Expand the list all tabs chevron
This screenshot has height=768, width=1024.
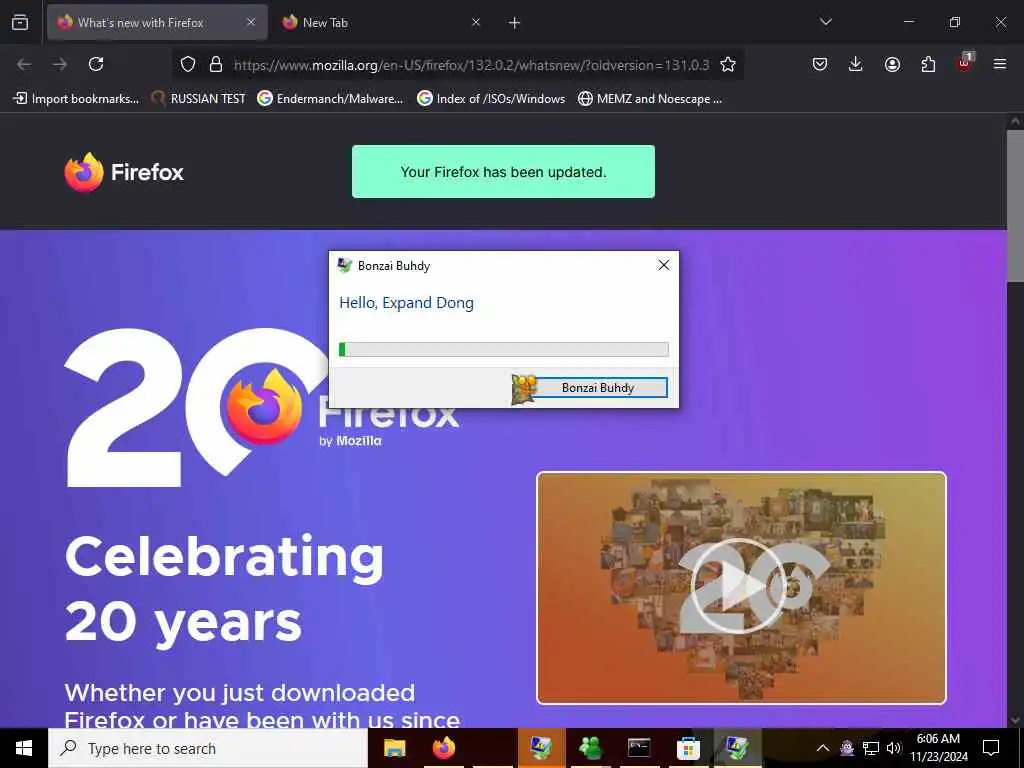pyautogui.click(x=825, y=22)
